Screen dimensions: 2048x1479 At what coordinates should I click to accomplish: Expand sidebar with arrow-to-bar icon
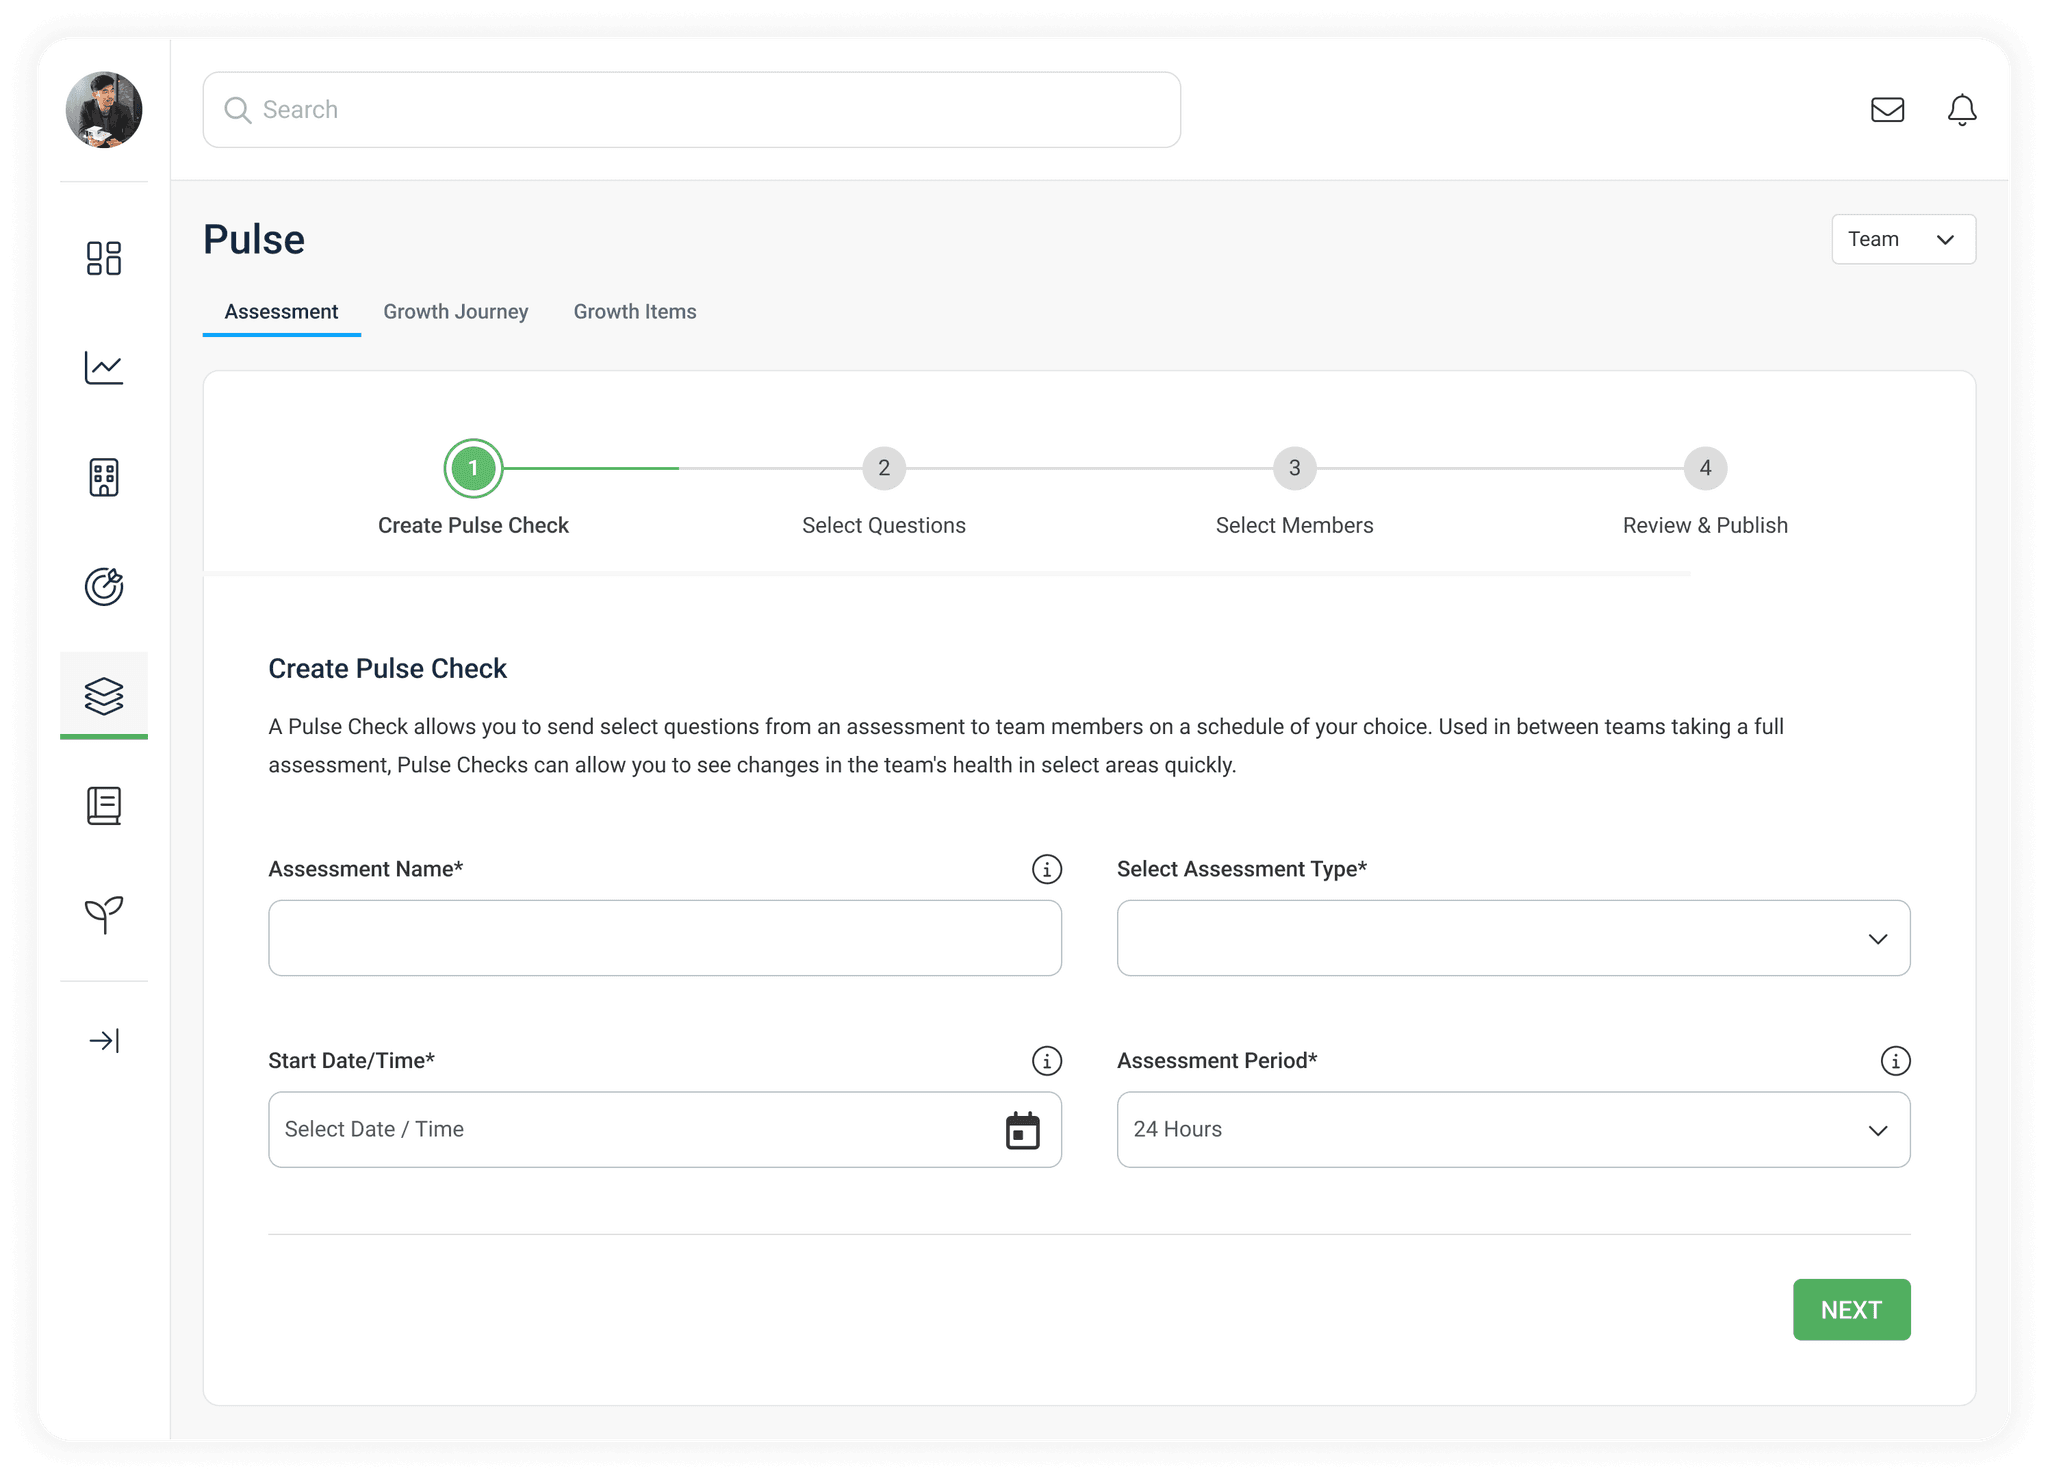coord(104,1041)
